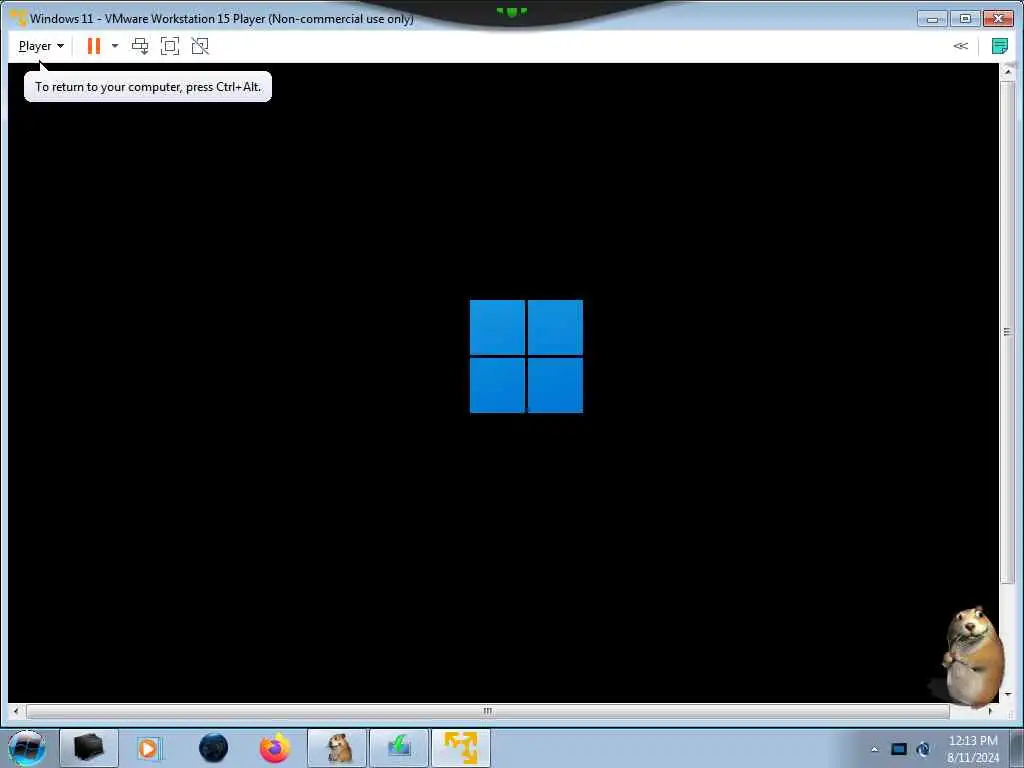Pause the virtual machine with orange button
Viewport: 1024px width, 768px height.
click(93, 46)
